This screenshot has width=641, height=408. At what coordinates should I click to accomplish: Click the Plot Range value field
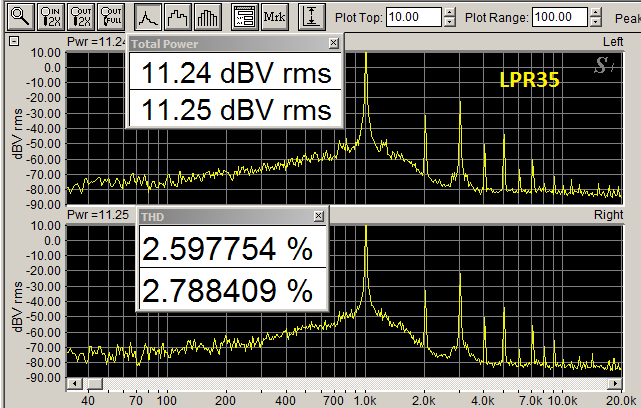pos(559,17)
